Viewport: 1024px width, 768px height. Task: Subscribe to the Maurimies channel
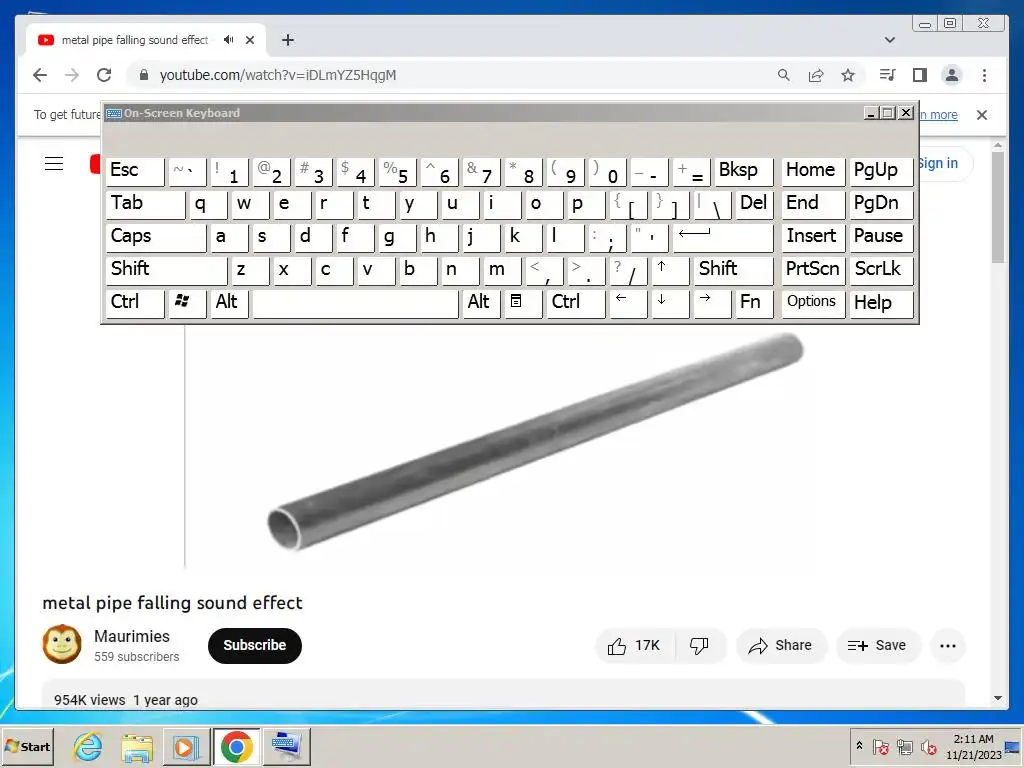tap(255, 645)
